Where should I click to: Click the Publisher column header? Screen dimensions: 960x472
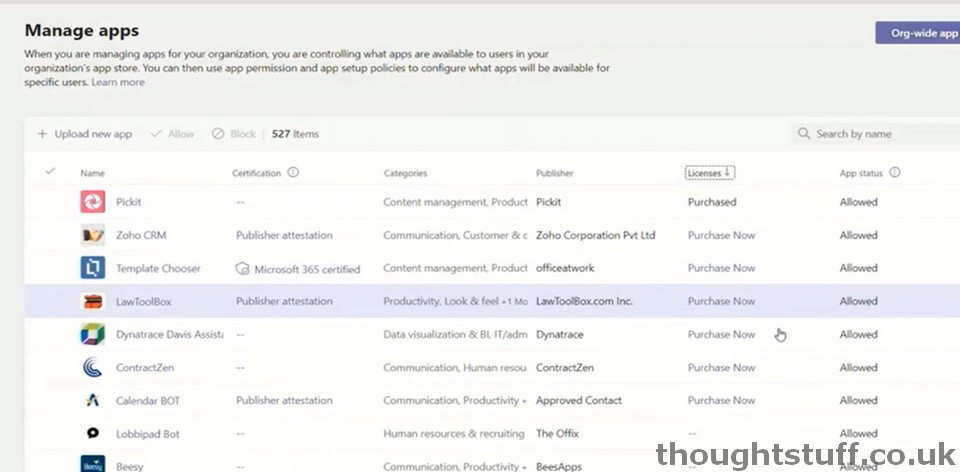[555, 173]
